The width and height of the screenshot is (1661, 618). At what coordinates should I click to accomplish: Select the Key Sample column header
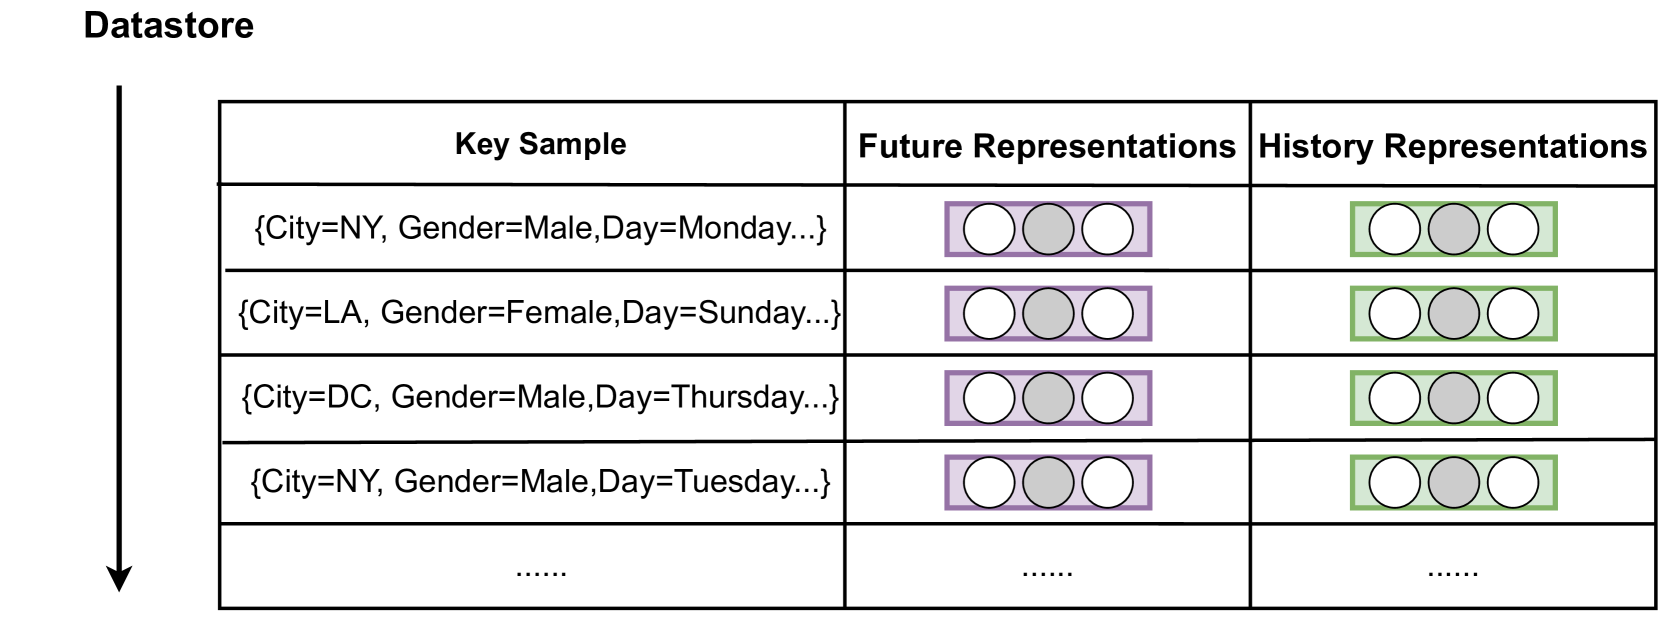pos(540,144)
